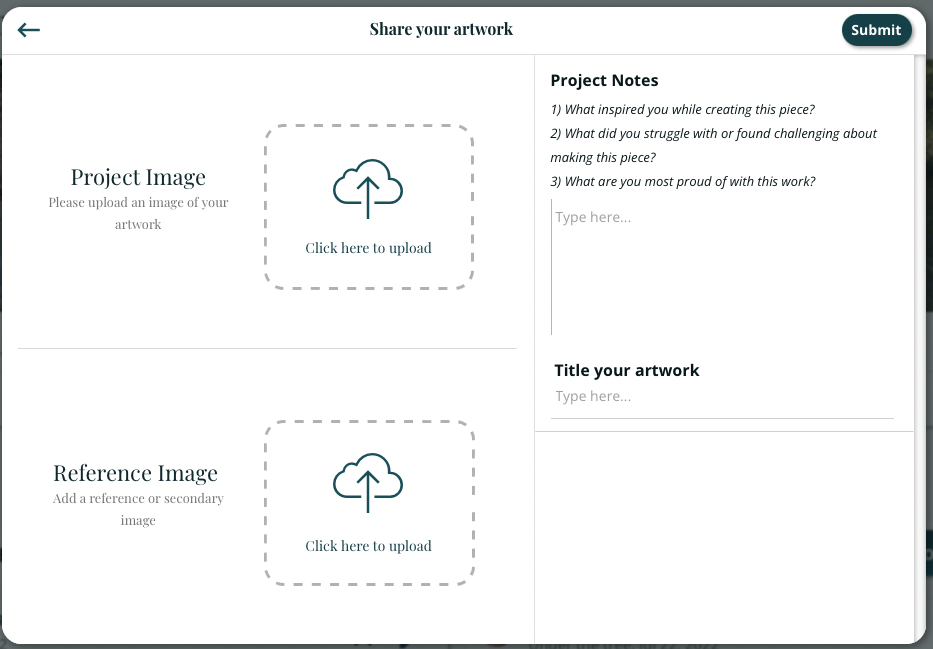Click 'Please upload an image of your artwork' text
933x649 pixels.
click(x=138, y=213)
